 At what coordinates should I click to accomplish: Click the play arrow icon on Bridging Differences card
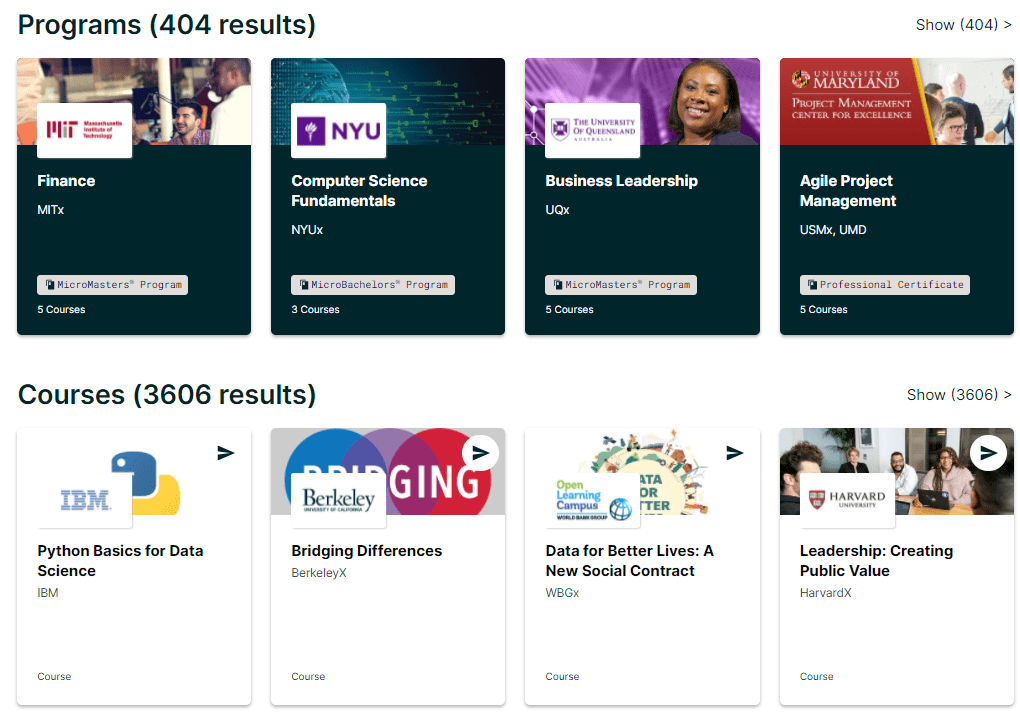pos(480,453)
